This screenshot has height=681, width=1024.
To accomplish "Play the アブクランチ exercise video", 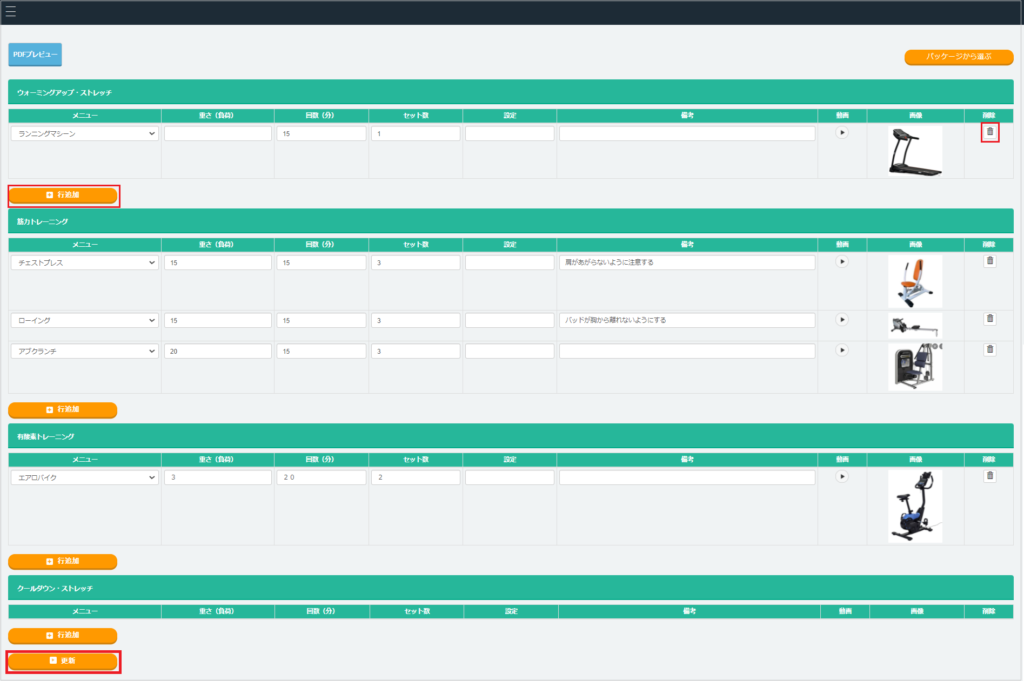I will (x=841, y=350).
